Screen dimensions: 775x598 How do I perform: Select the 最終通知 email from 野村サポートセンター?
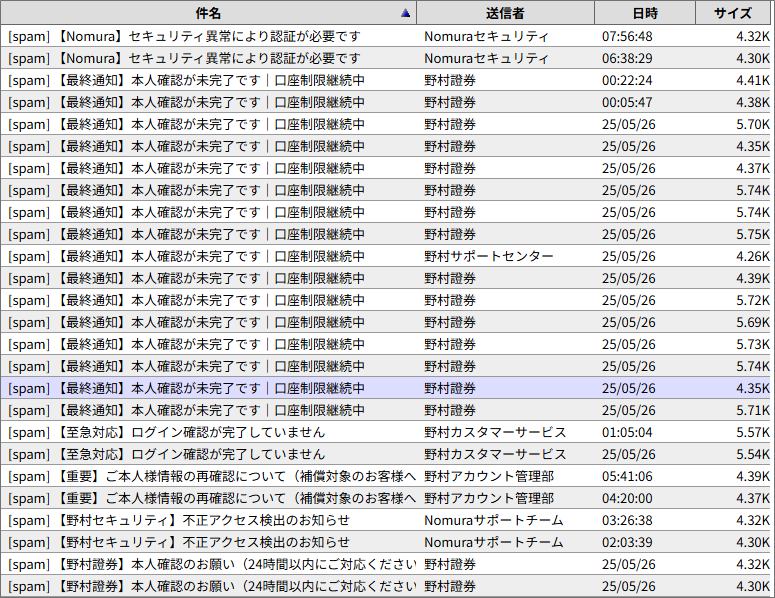pyautogui.click(x=386, y=256)
